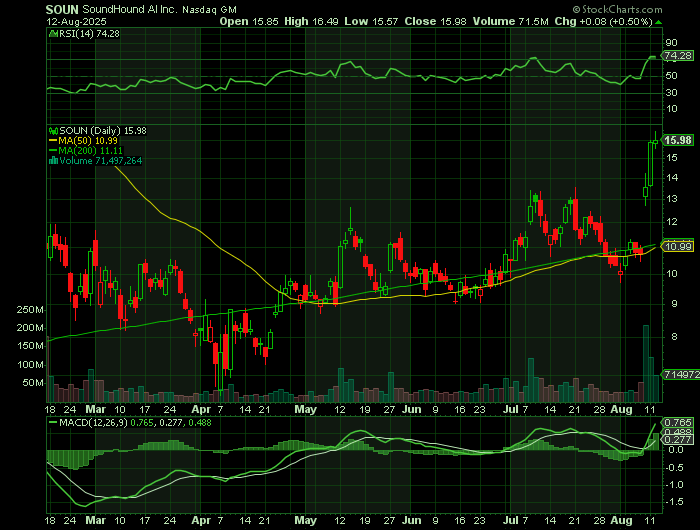700x530 pixels.
Task: Click Aug on the date axis under volume bars
Action: coord(621,409)
